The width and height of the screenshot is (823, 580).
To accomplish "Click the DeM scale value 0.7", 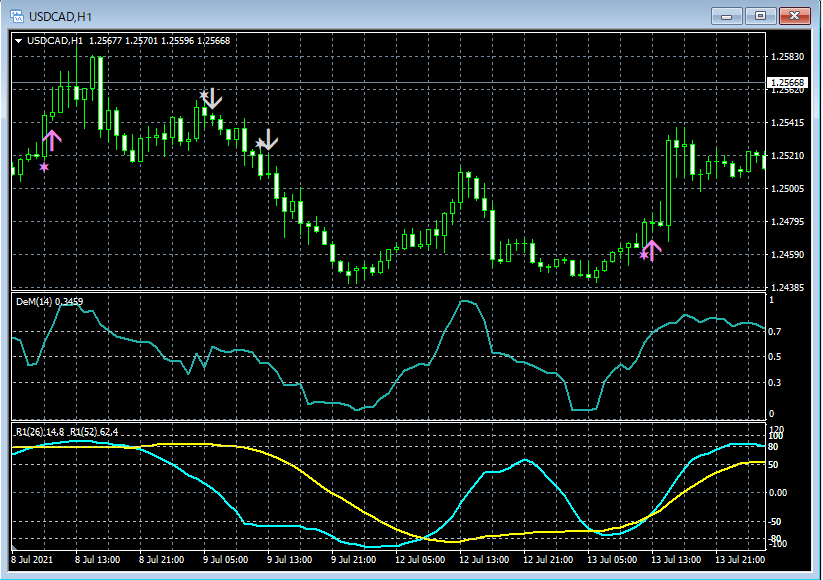I will click(x=775, y=332).
